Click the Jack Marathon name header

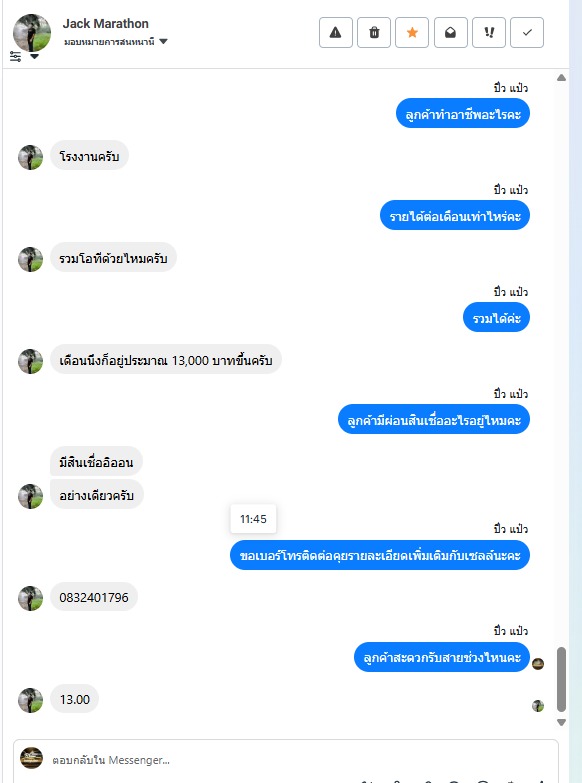[105, 23]
